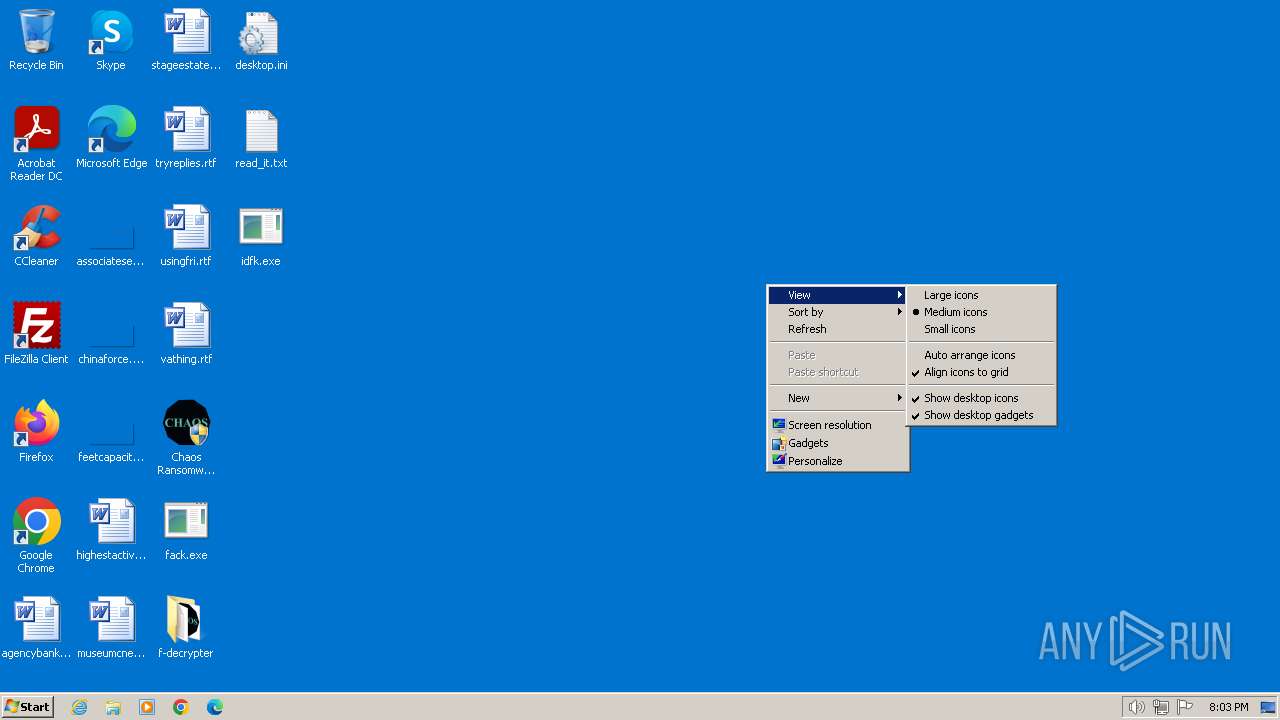Select the tryreplies.rtf file icon
1280x720 pixels.
186,139
